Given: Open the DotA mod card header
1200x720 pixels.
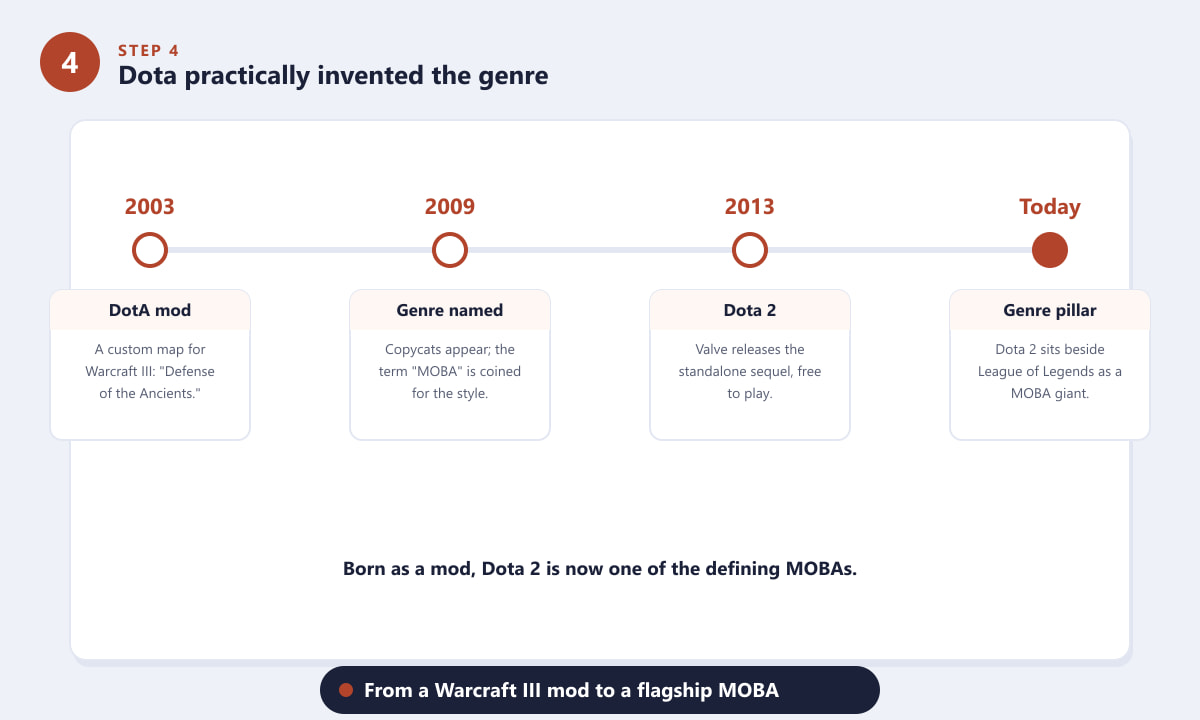Looking at the screenshot, I should (150, 310).
